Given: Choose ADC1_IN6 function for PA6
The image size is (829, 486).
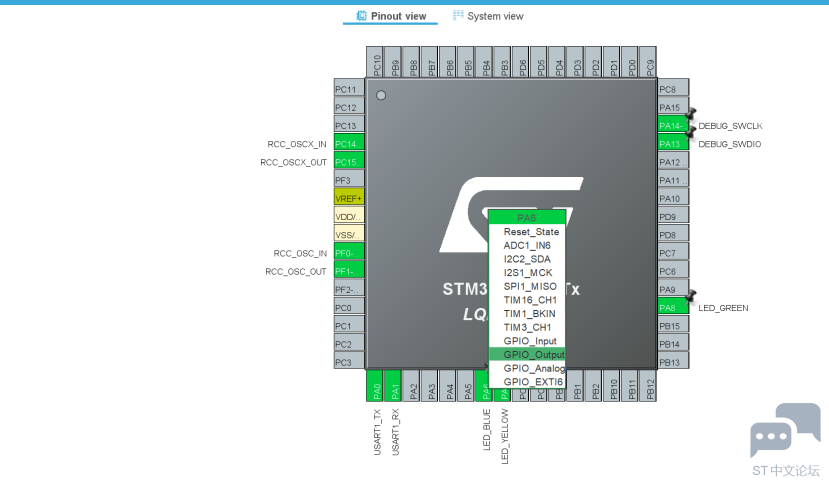Looking at the screenshot, I should tap(527, 245).
